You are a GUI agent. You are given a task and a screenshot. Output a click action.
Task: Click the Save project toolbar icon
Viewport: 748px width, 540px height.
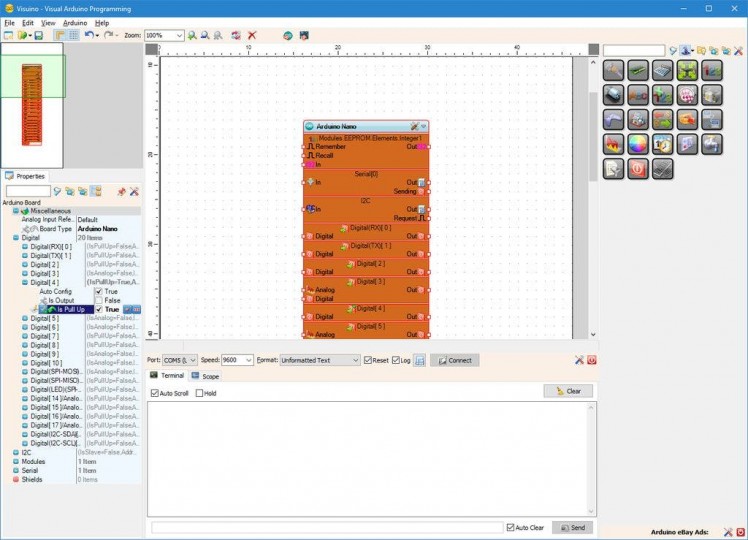pyautogui.click(x=38, y=35)
